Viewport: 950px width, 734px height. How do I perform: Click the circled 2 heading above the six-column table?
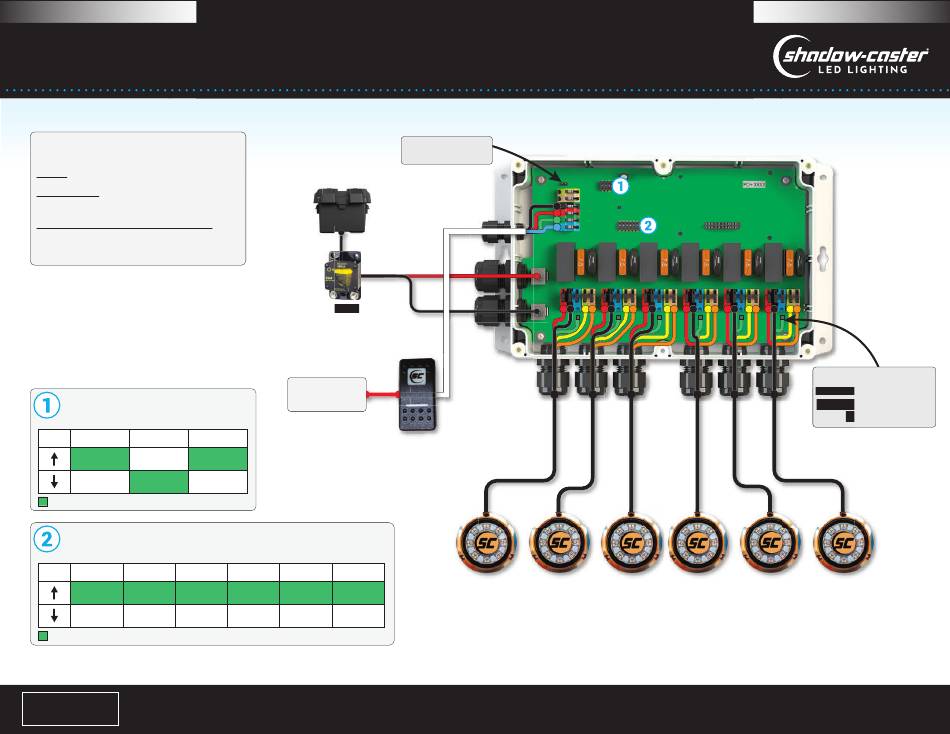point(47,539)
